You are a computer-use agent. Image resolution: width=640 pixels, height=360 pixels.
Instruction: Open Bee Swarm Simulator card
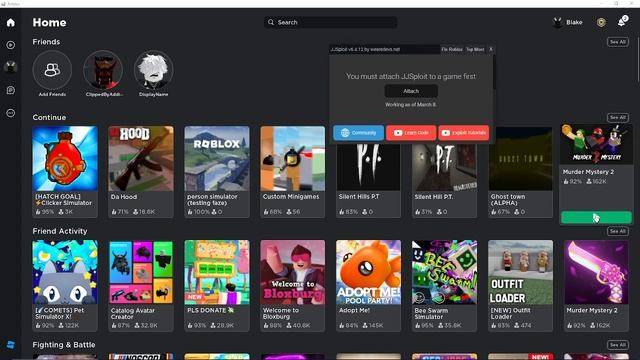click(444, 285)
